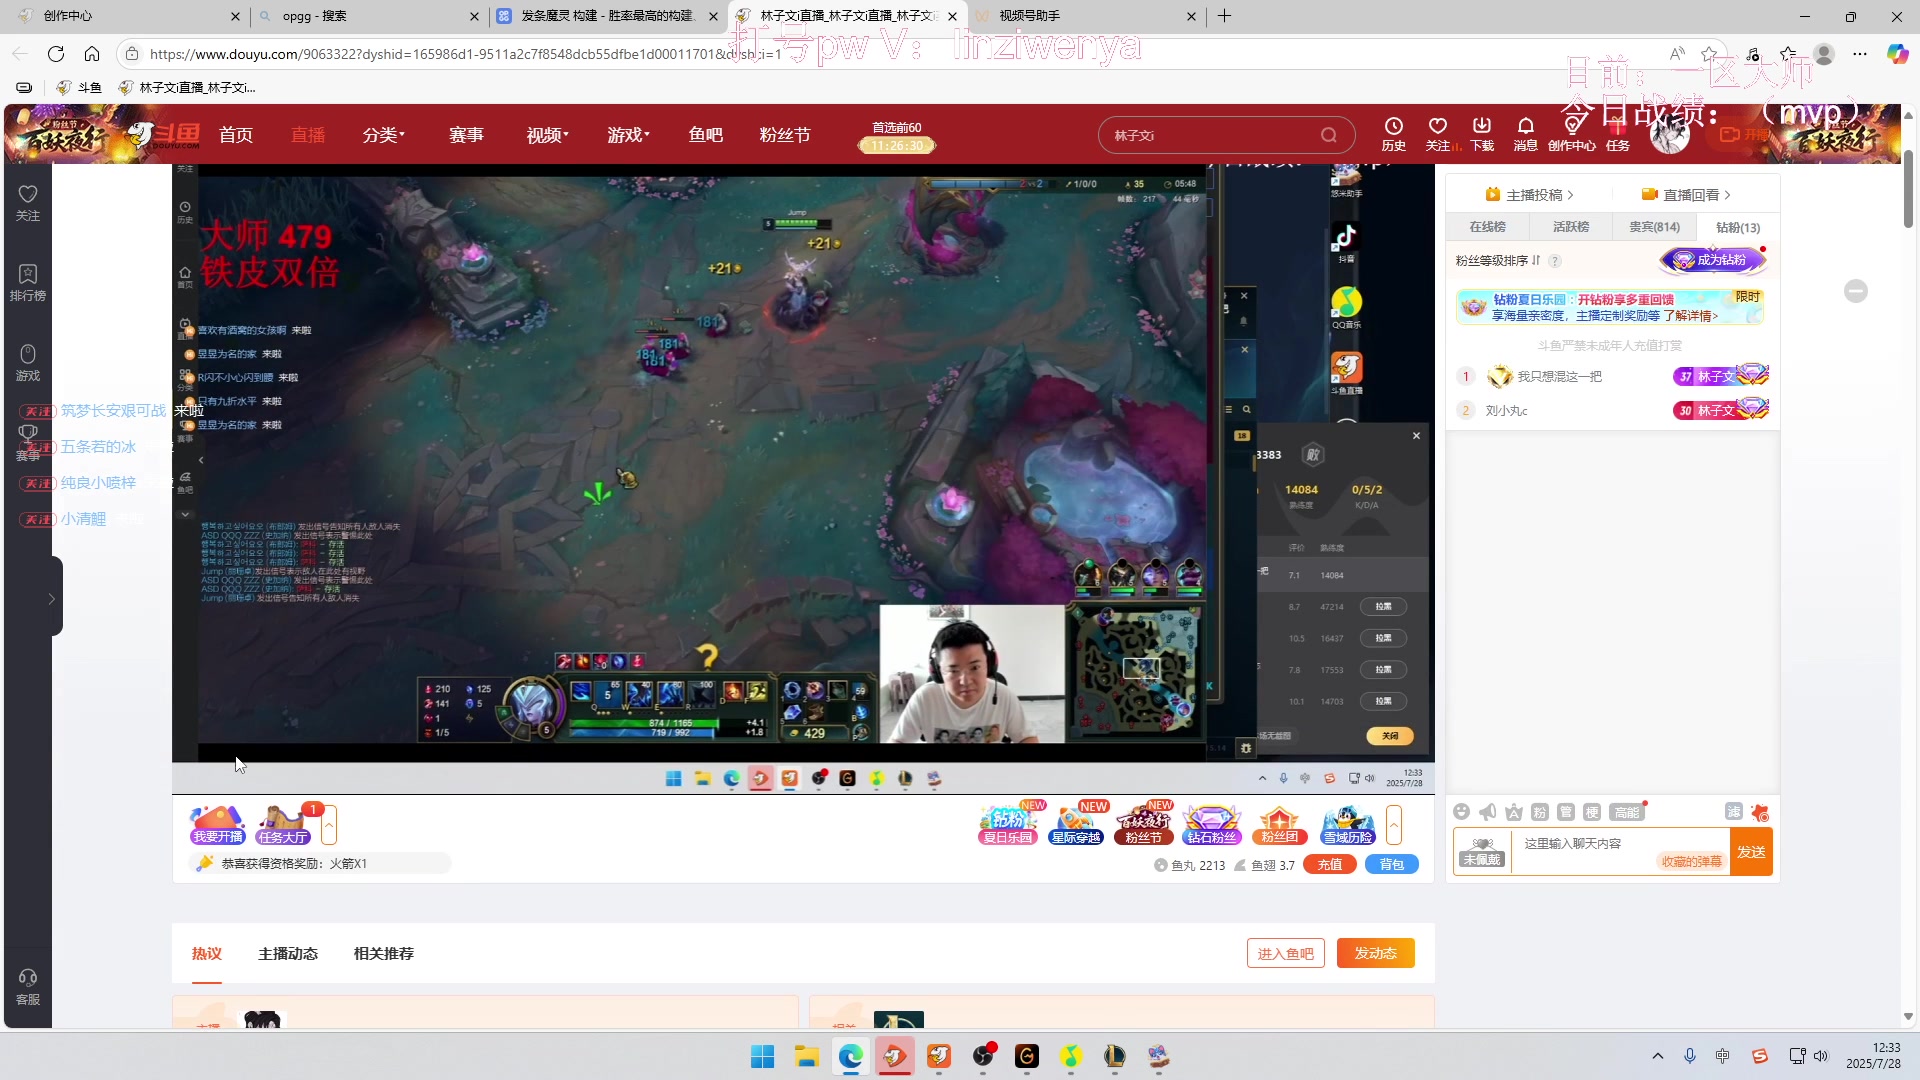The width and height of the screenshot is (1920, 1080).
Task: Switch to 相关推荐 tab
Action: pos(383,954)
